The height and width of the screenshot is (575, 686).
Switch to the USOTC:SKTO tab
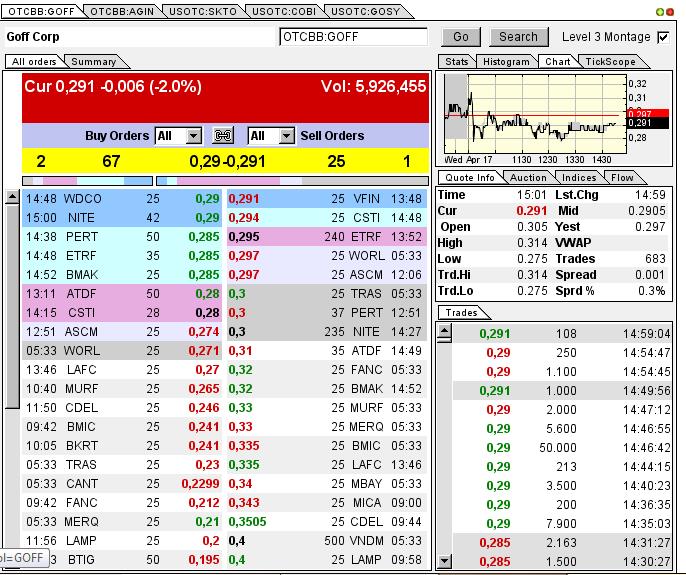(203, 11)
